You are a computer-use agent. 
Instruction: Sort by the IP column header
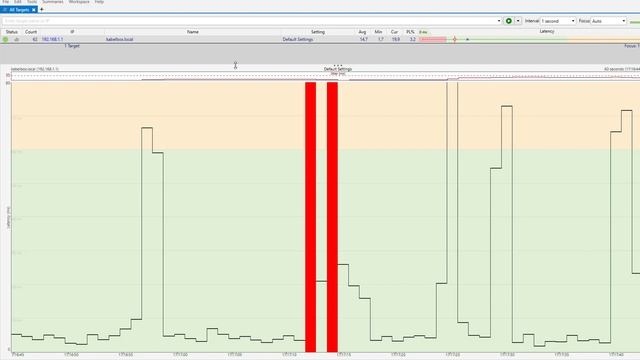[72, 32]
